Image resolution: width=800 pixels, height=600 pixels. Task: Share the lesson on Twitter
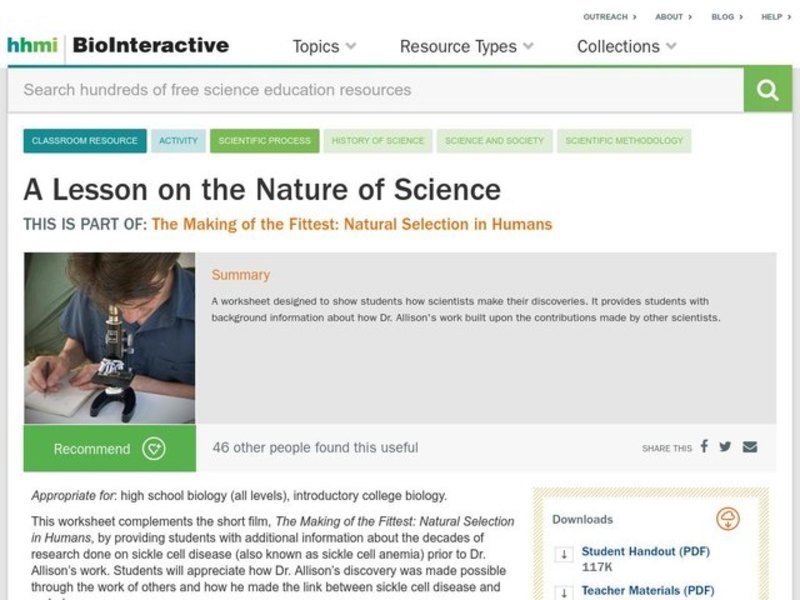(725, 449)
